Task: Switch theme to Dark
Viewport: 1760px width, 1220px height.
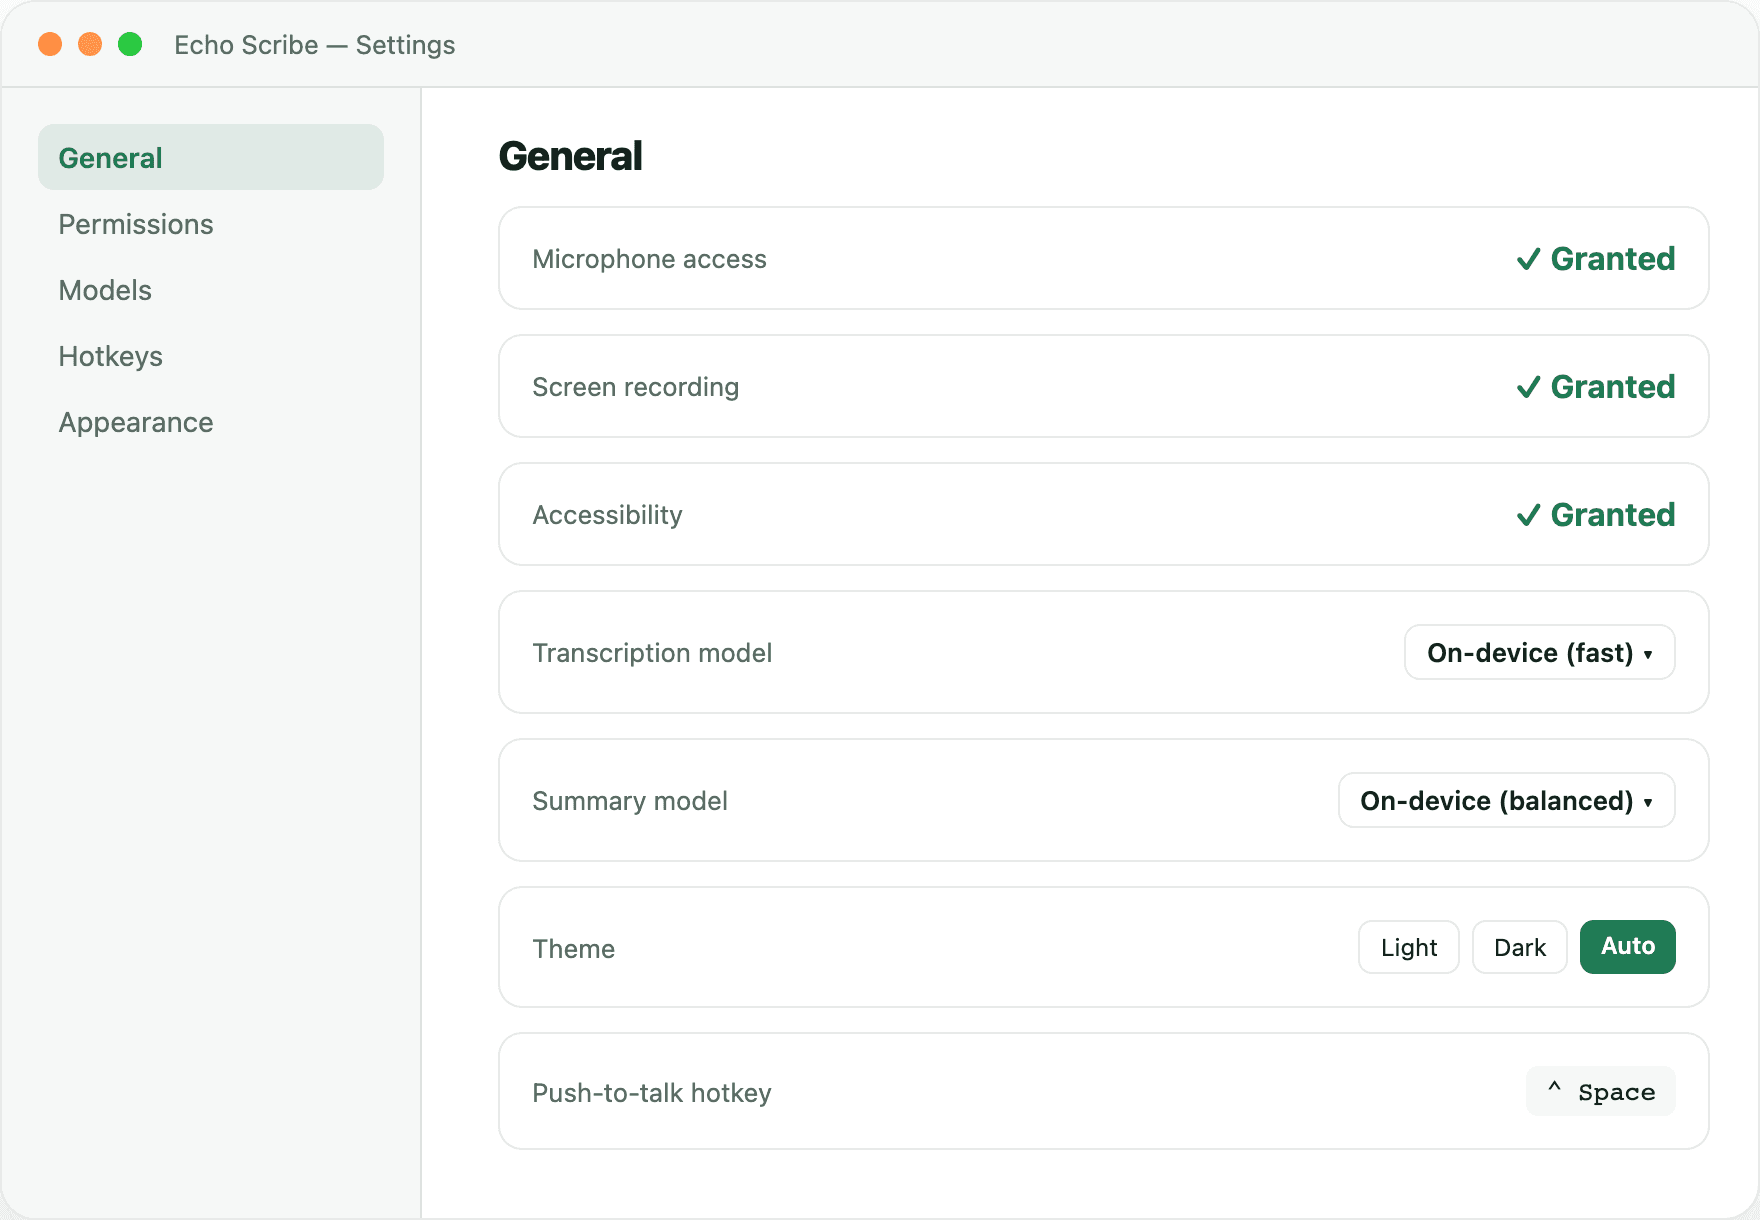Action: point(1520,947)
